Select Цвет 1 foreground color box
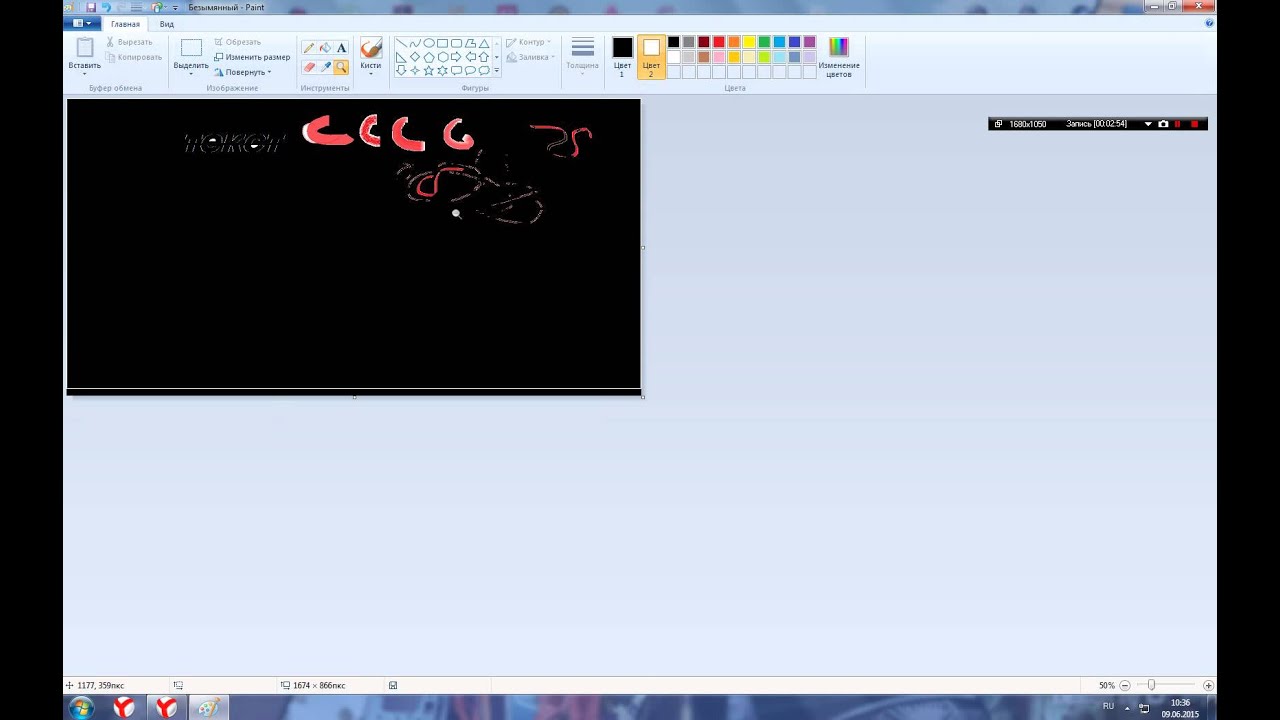The image size is (1280, 720). point(622,57)
